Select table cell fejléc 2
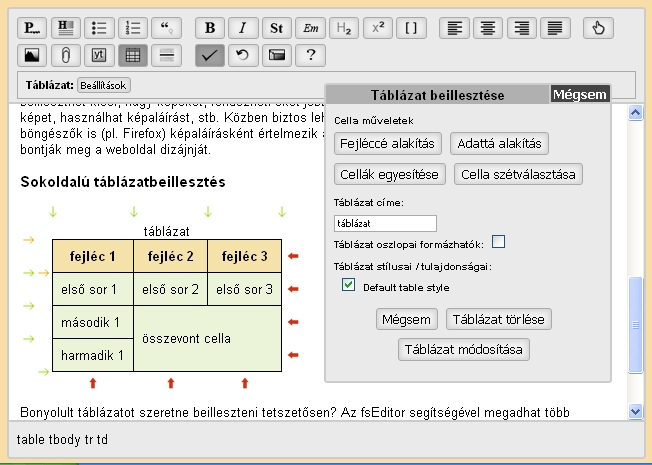Screen dimensions: 652x465 point(170,256)
